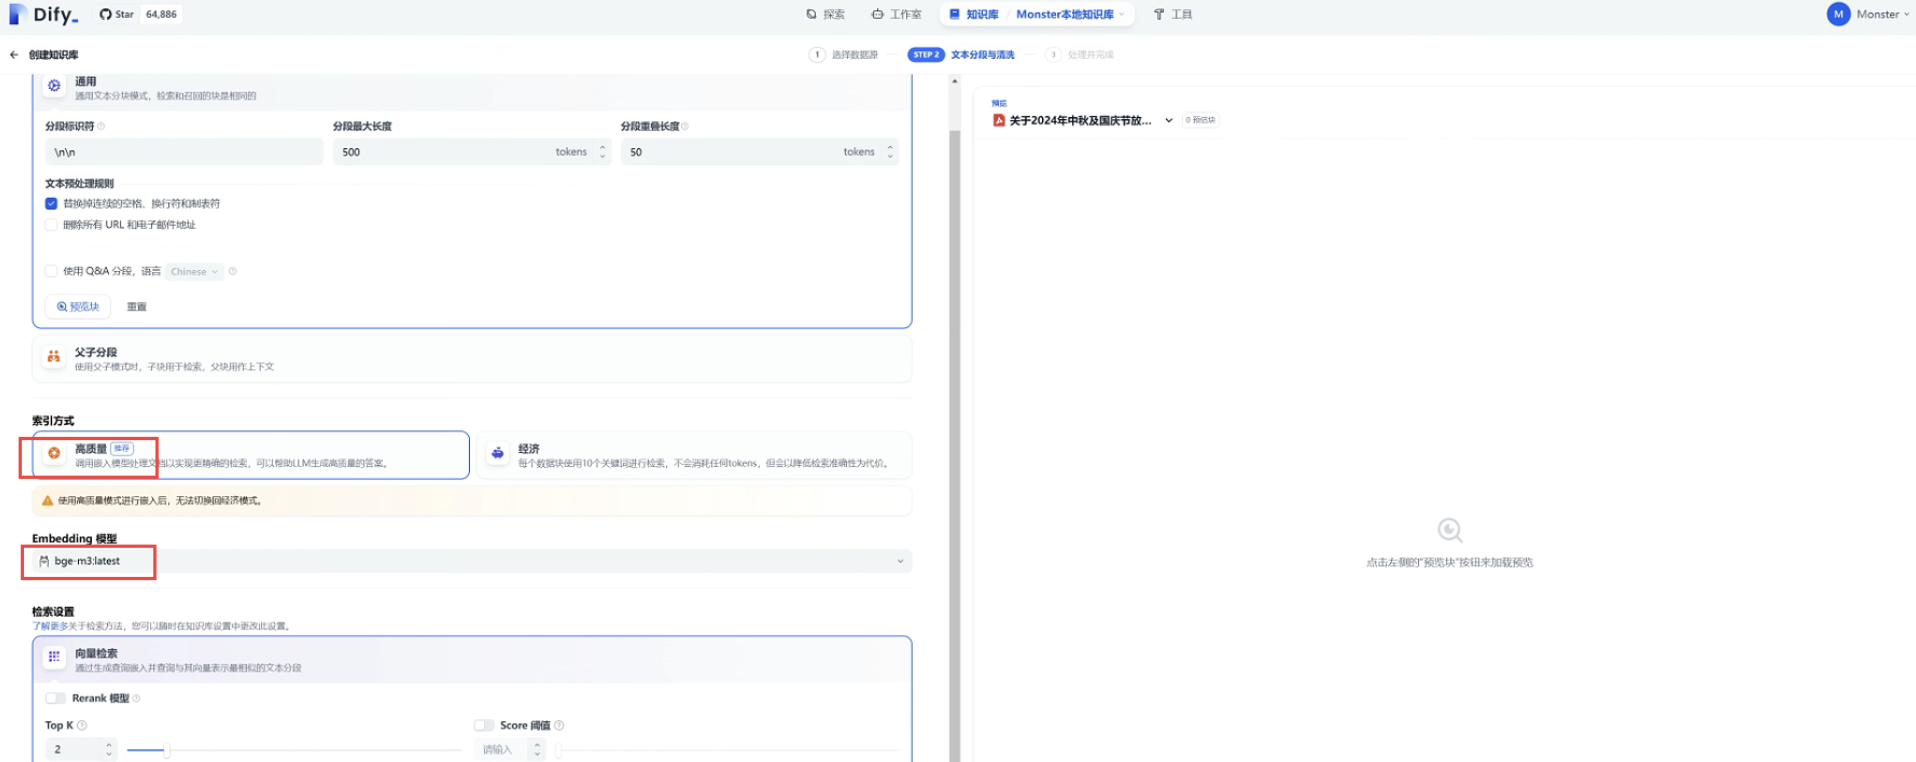Enable 使用 Q&A 分段 checkbox
Screen dimensions: 1916x762
pyautogui.click(x=51, y=271)
